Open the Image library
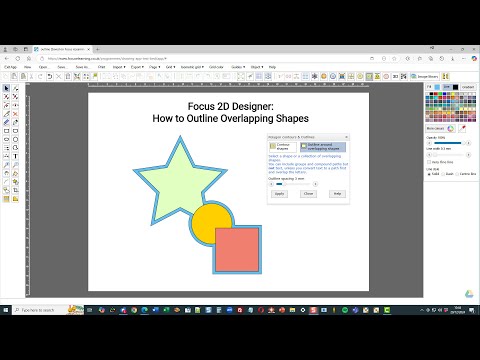The width and height of the screenshot is (480, 360). 424,76
